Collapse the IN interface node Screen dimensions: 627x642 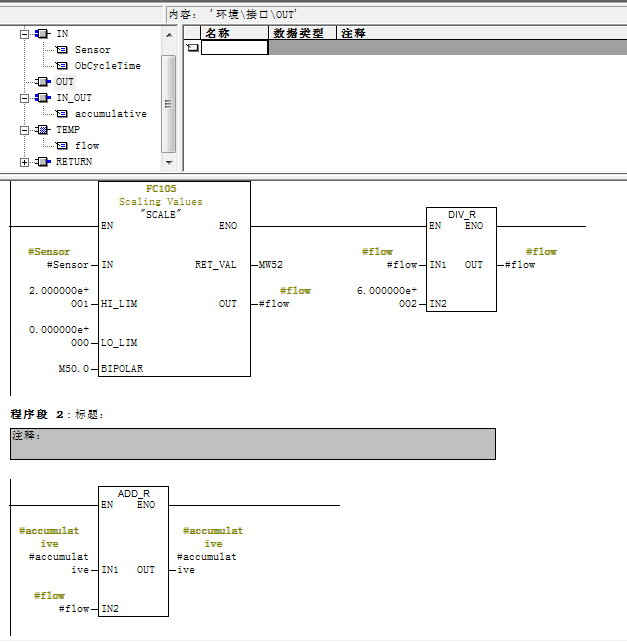tap(25, 34)
